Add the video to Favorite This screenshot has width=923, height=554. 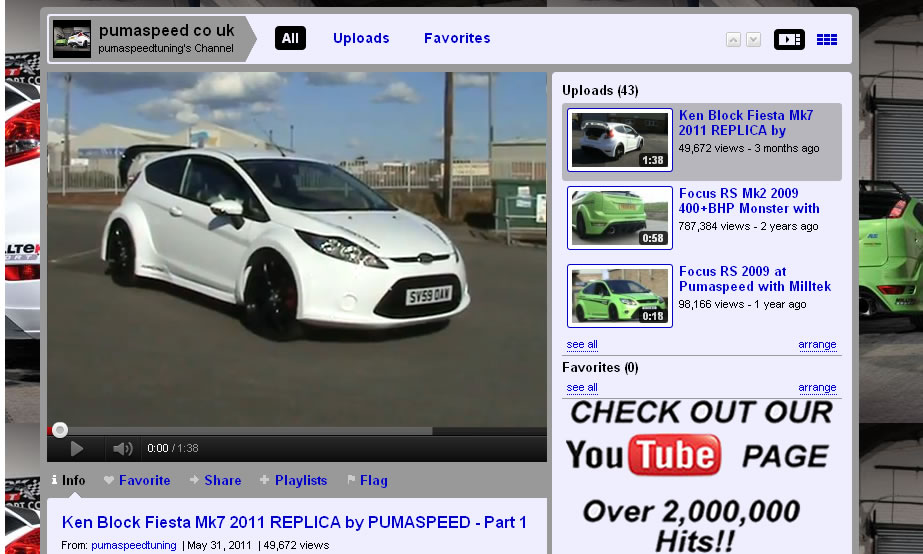click(137, 480)
